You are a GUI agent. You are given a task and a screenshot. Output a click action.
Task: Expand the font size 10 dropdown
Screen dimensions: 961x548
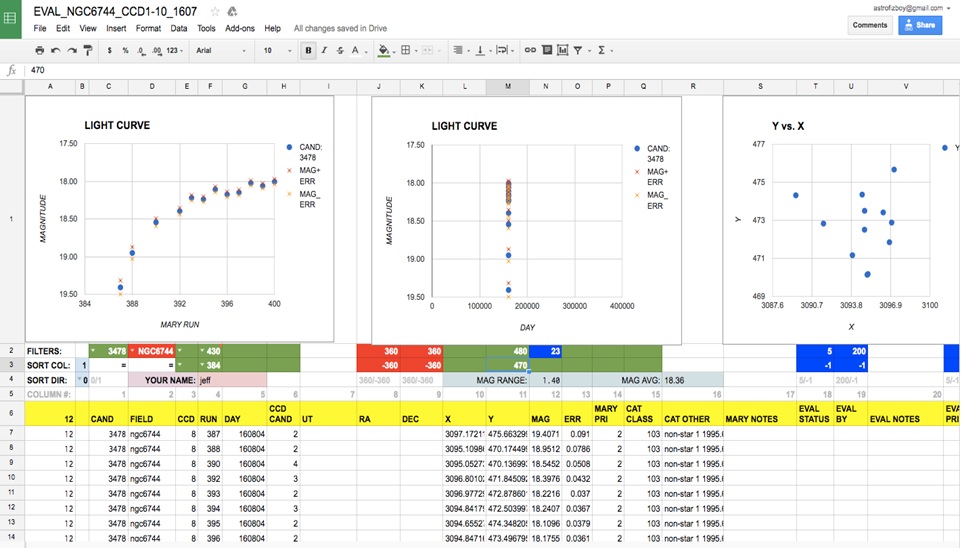click(278, 50)
